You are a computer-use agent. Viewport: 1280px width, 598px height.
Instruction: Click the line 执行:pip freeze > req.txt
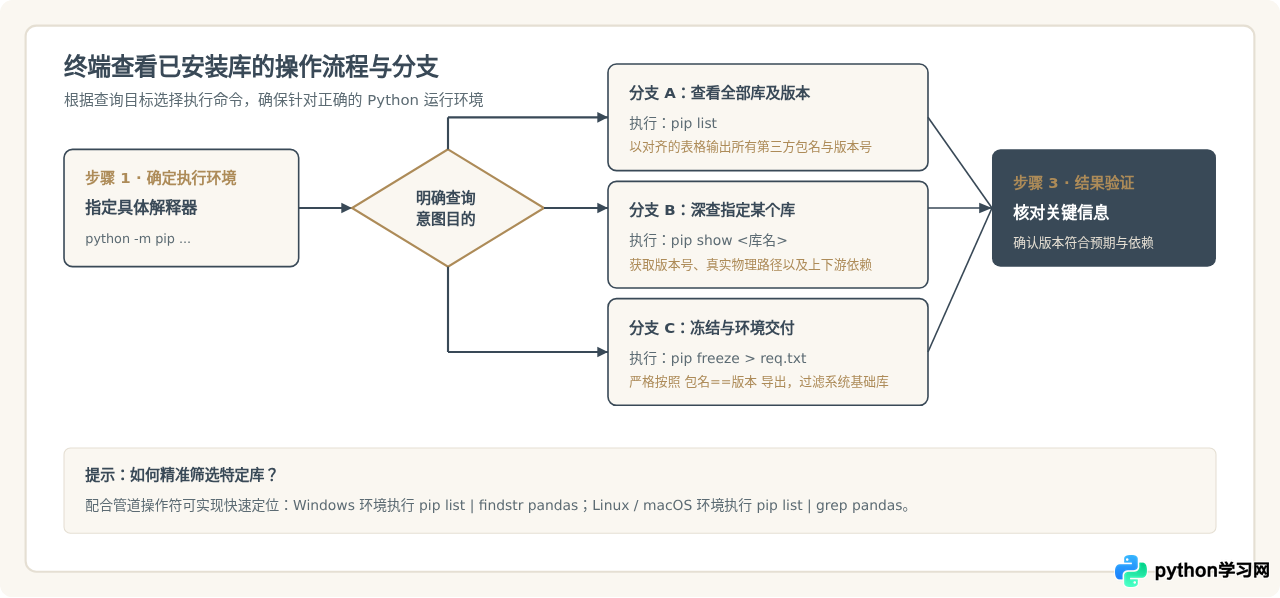pos(717,358)
